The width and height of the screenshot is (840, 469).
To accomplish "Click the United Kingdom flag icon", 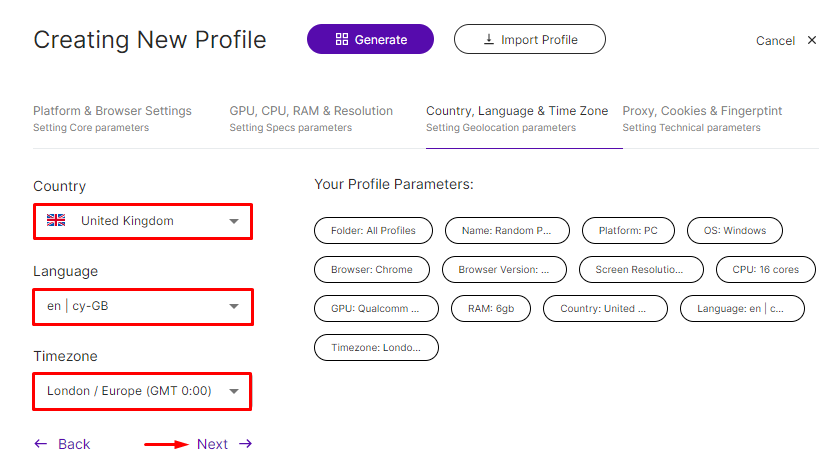I will [x=56, y=220].
